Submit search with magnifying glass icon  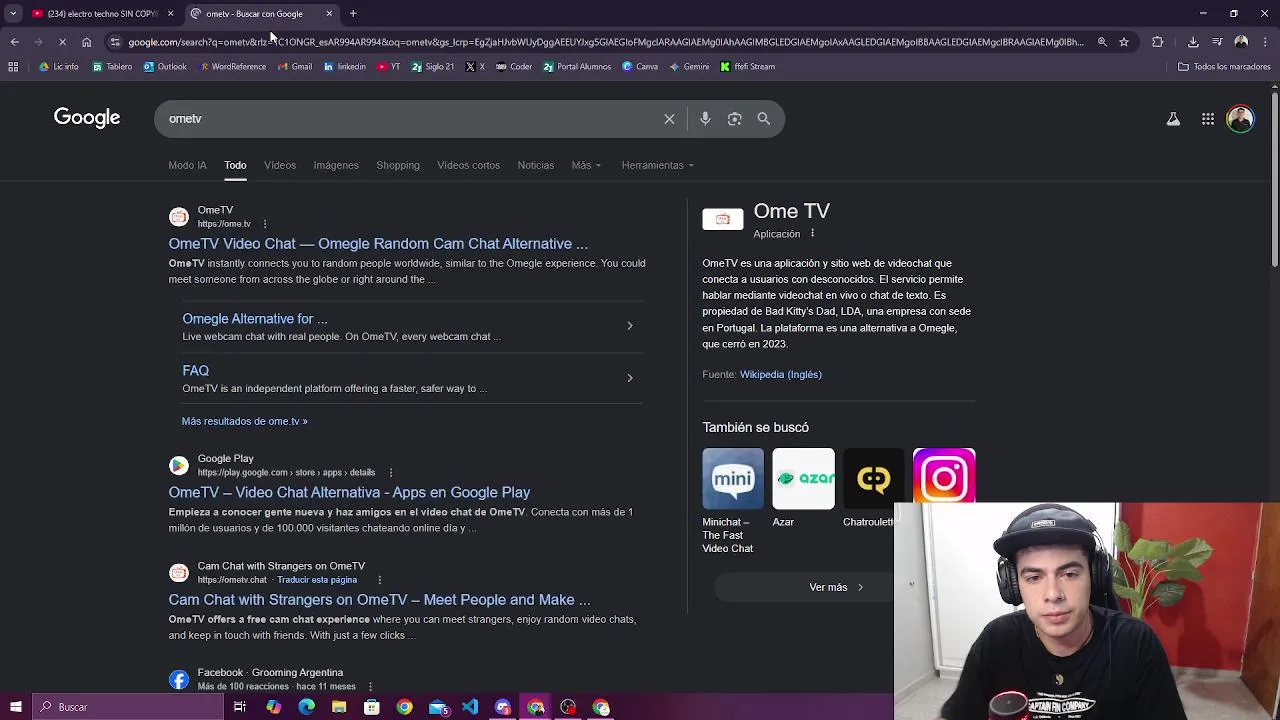coord(763,119)
